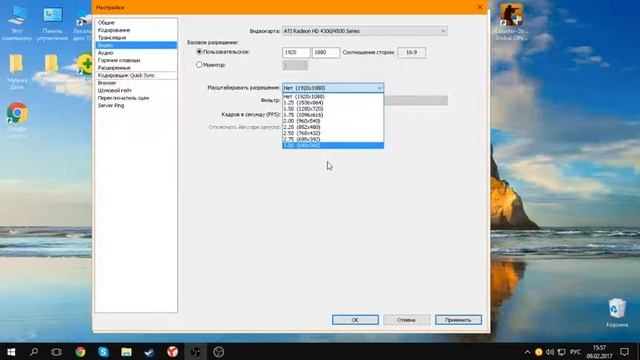The width and height of the screenshot is (640, 360).
Task: Open Yandex Browser from the taskbar
Action: 172,352
